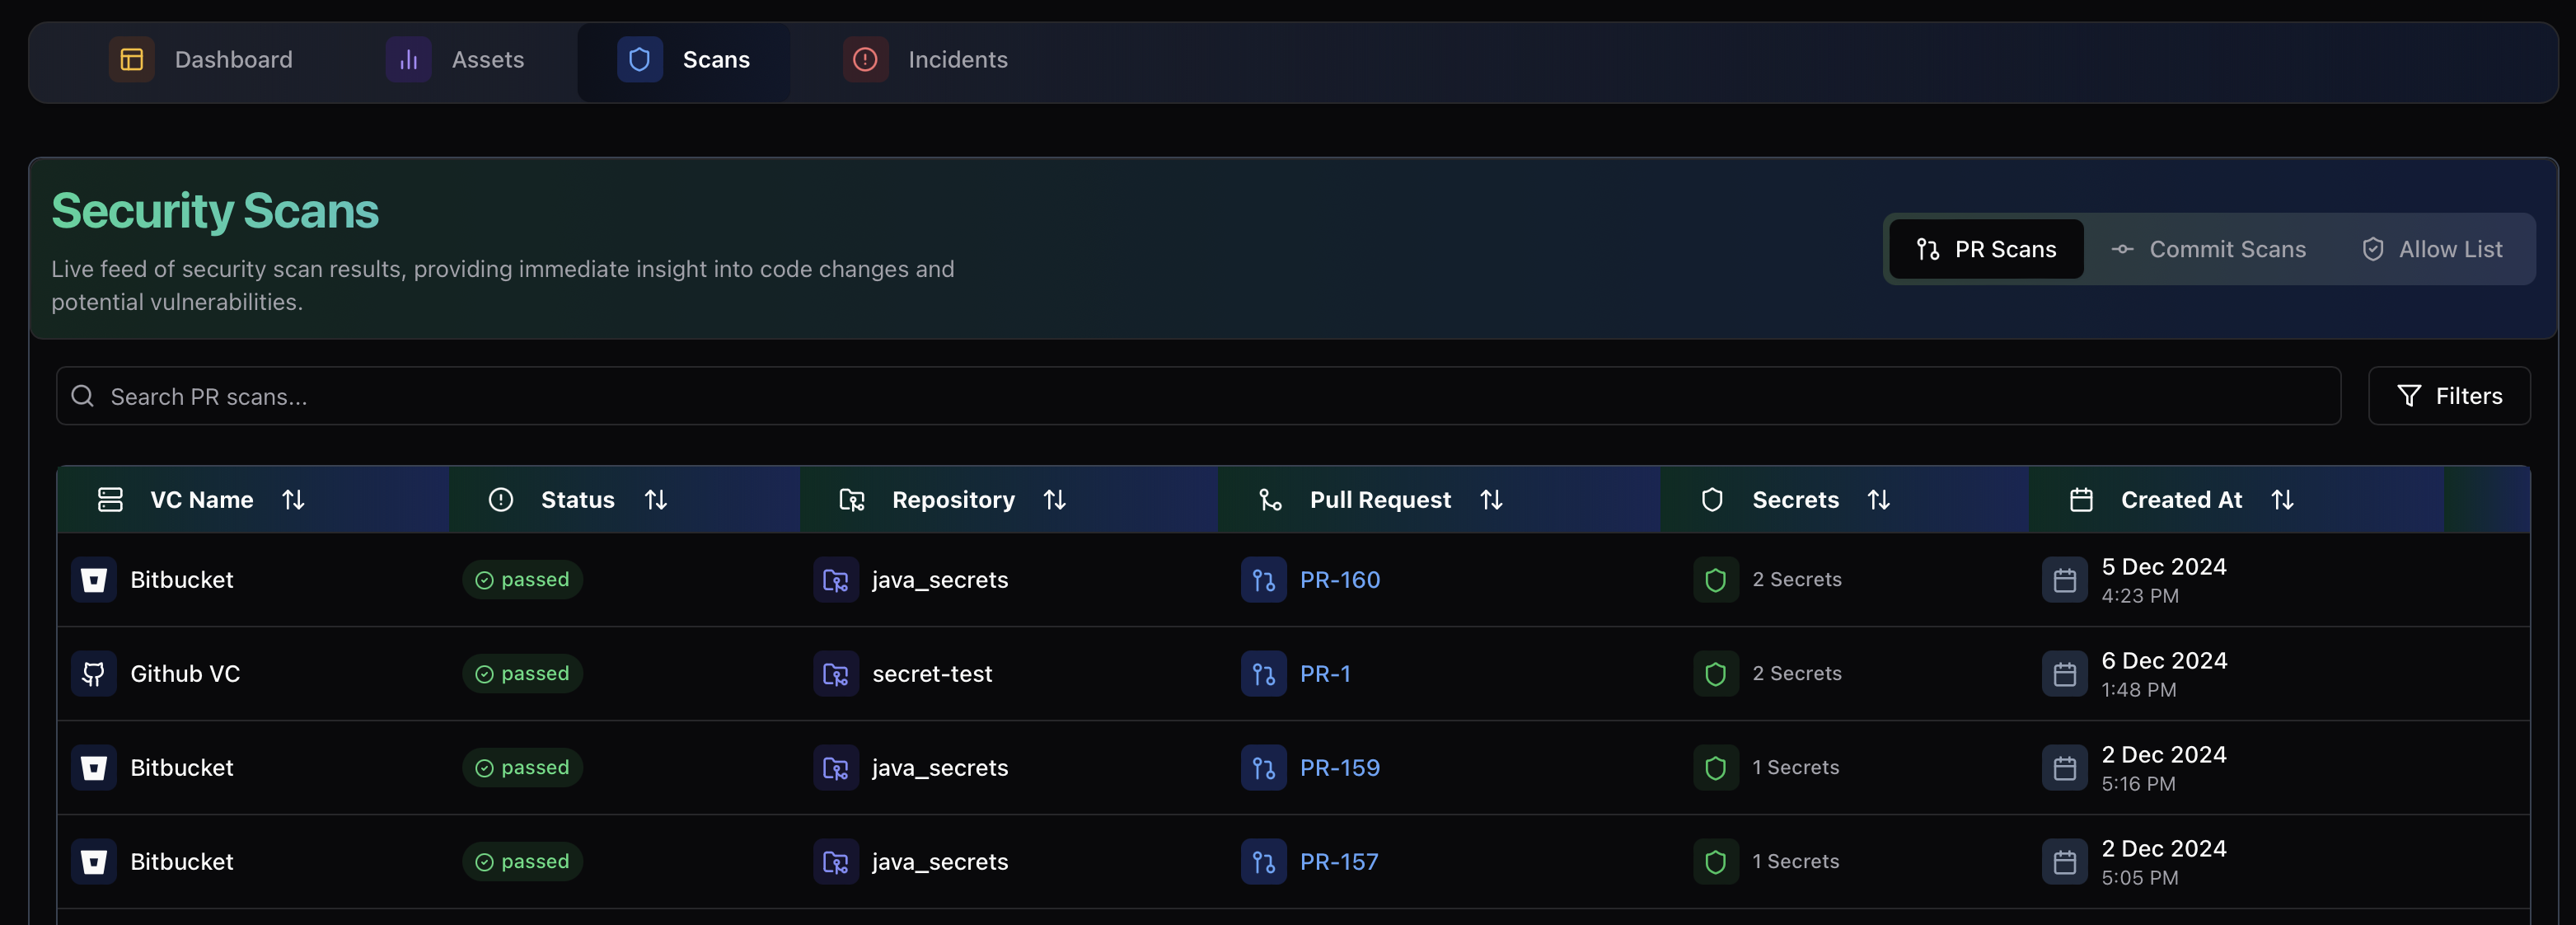The width and height of the screenshot is (2576, 925).
Task: Open the PR-160 link
Action: 1339,580
